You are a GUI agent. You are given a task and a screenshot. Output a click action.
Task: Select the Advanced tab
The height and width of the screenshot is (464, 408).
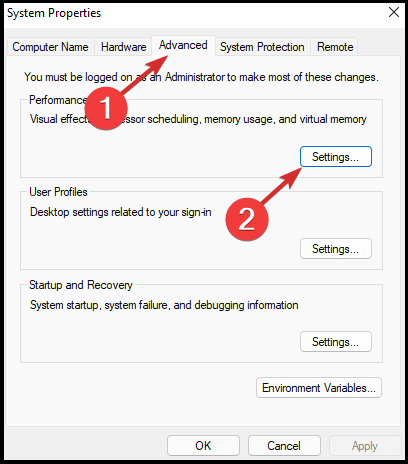(183, 45)
